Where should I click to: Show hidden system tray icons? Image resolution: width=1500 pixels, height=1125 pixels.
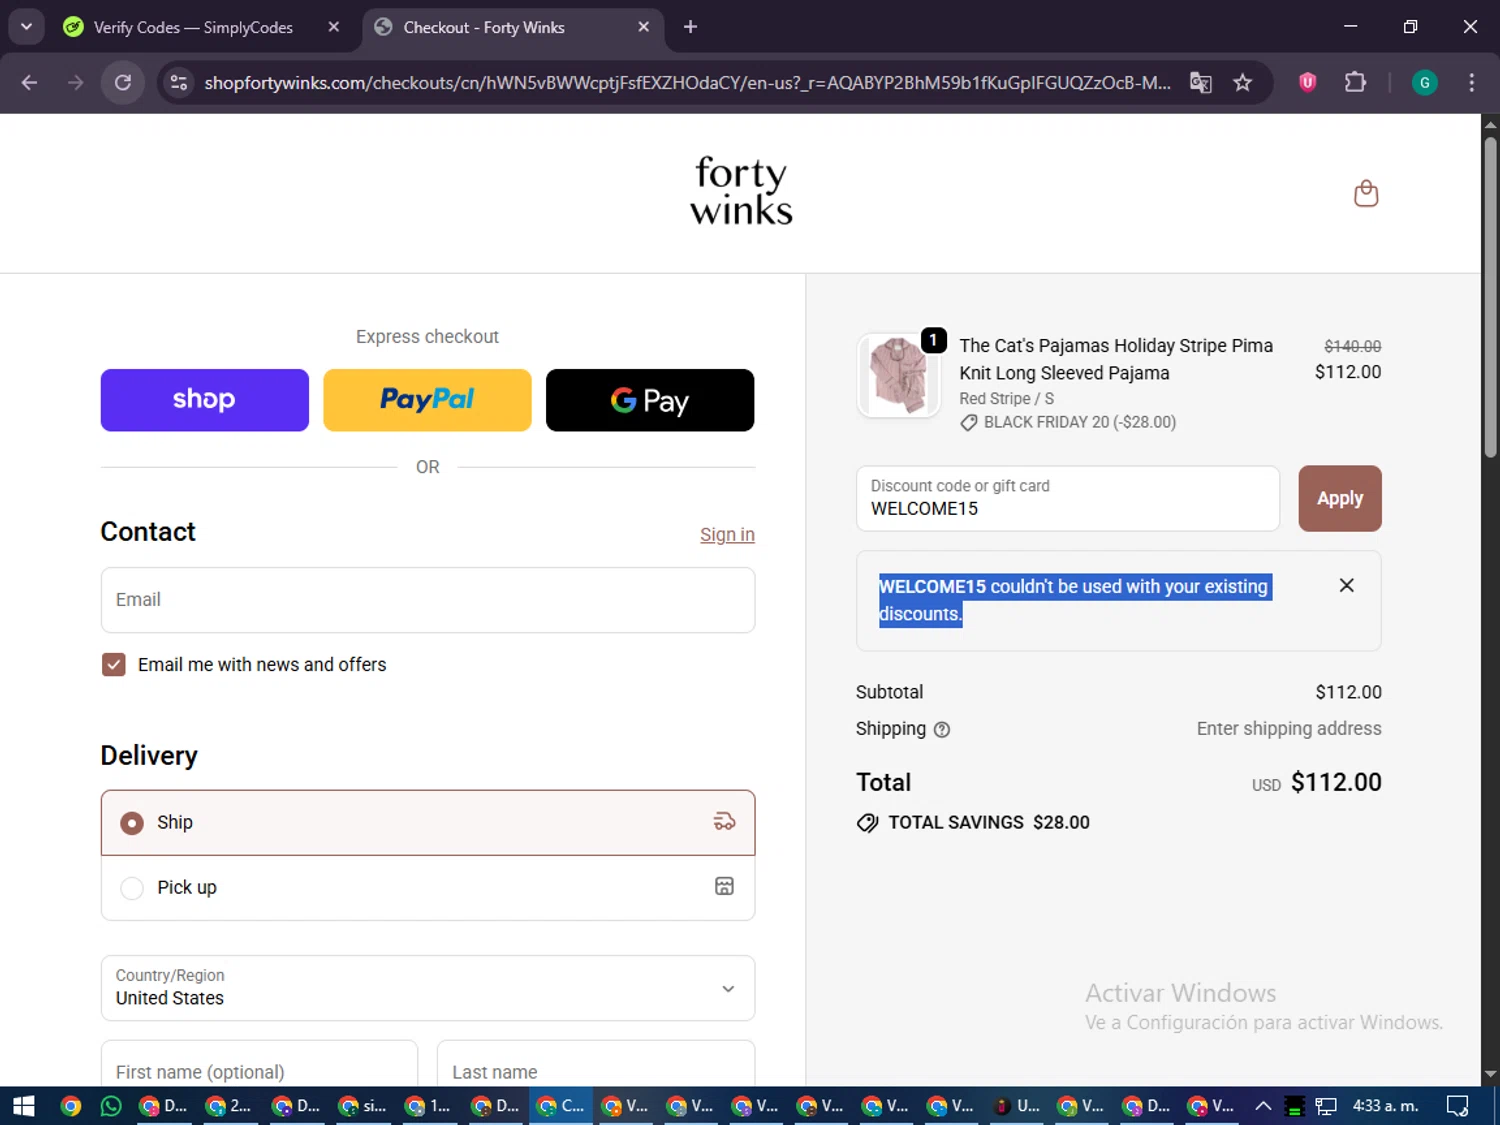(x=1263, y=1106)
